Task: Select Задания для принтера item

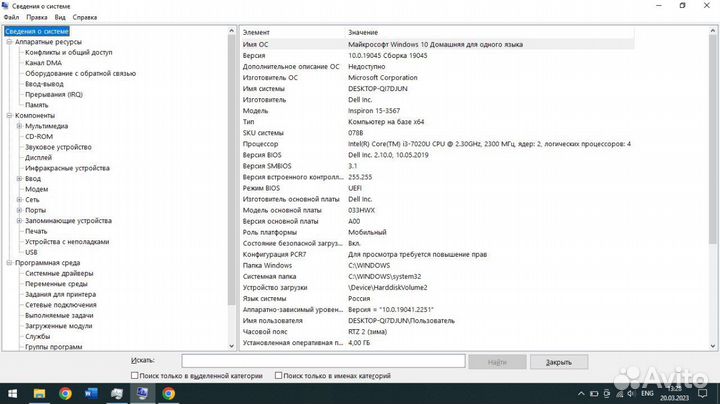Action: click(x=61, y=294)
